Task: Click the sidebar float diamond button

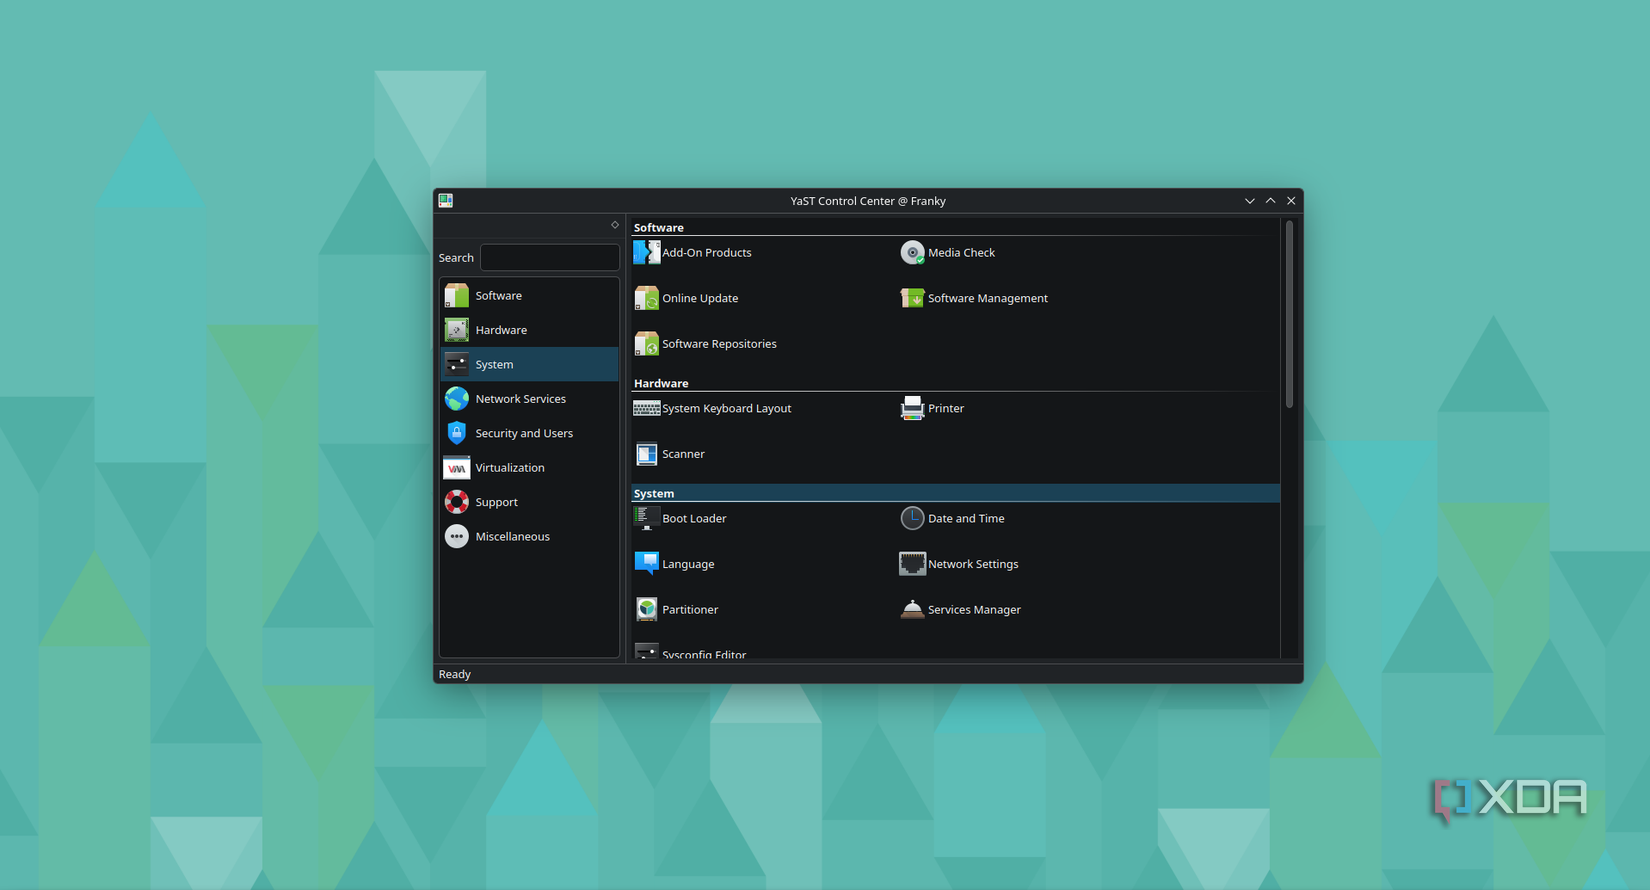Action: click(x=615, y=225)
